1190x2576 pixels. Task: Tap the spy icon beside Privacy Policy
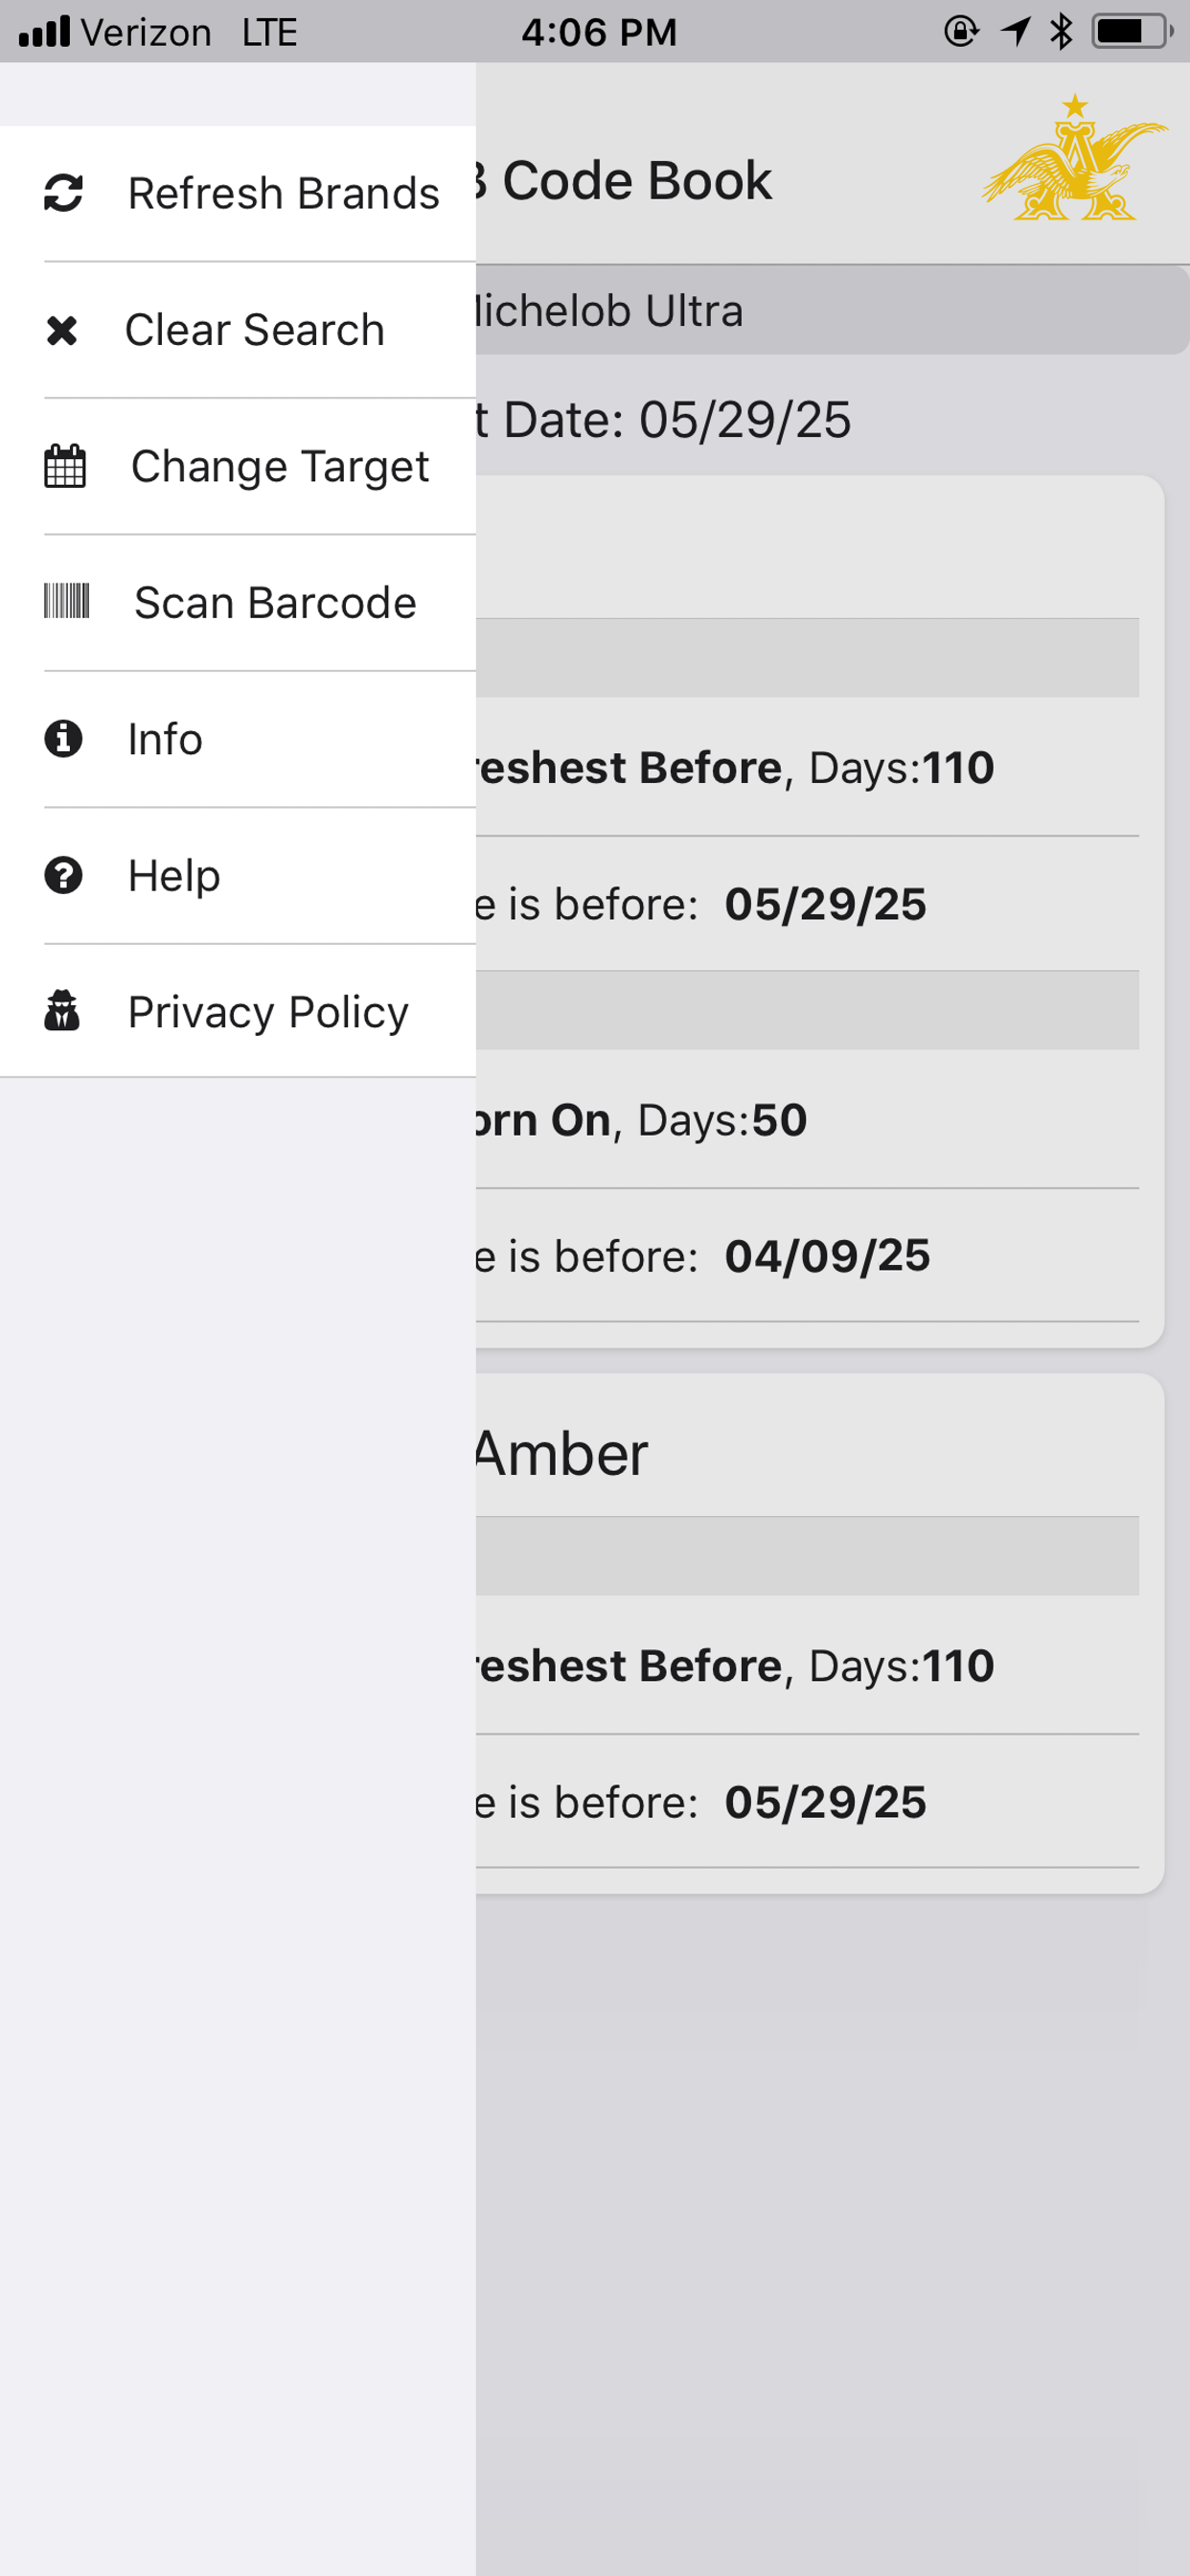[62, 1011]
